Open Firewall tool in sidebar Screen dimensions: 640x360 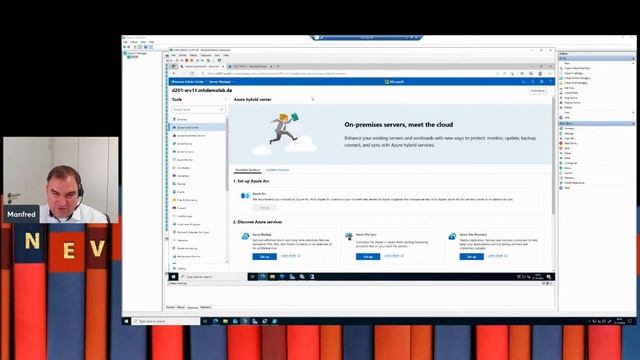pyautogui.click(x=181, y=208)
